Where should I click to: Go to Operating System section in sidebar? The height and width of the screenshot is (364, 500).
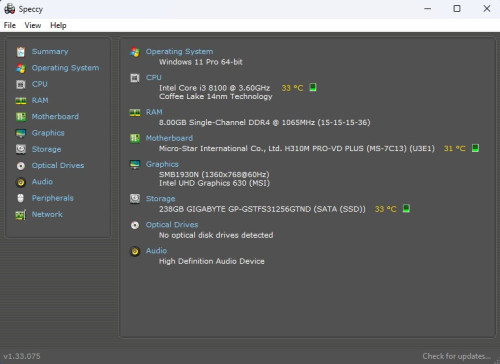coord(65,68)
